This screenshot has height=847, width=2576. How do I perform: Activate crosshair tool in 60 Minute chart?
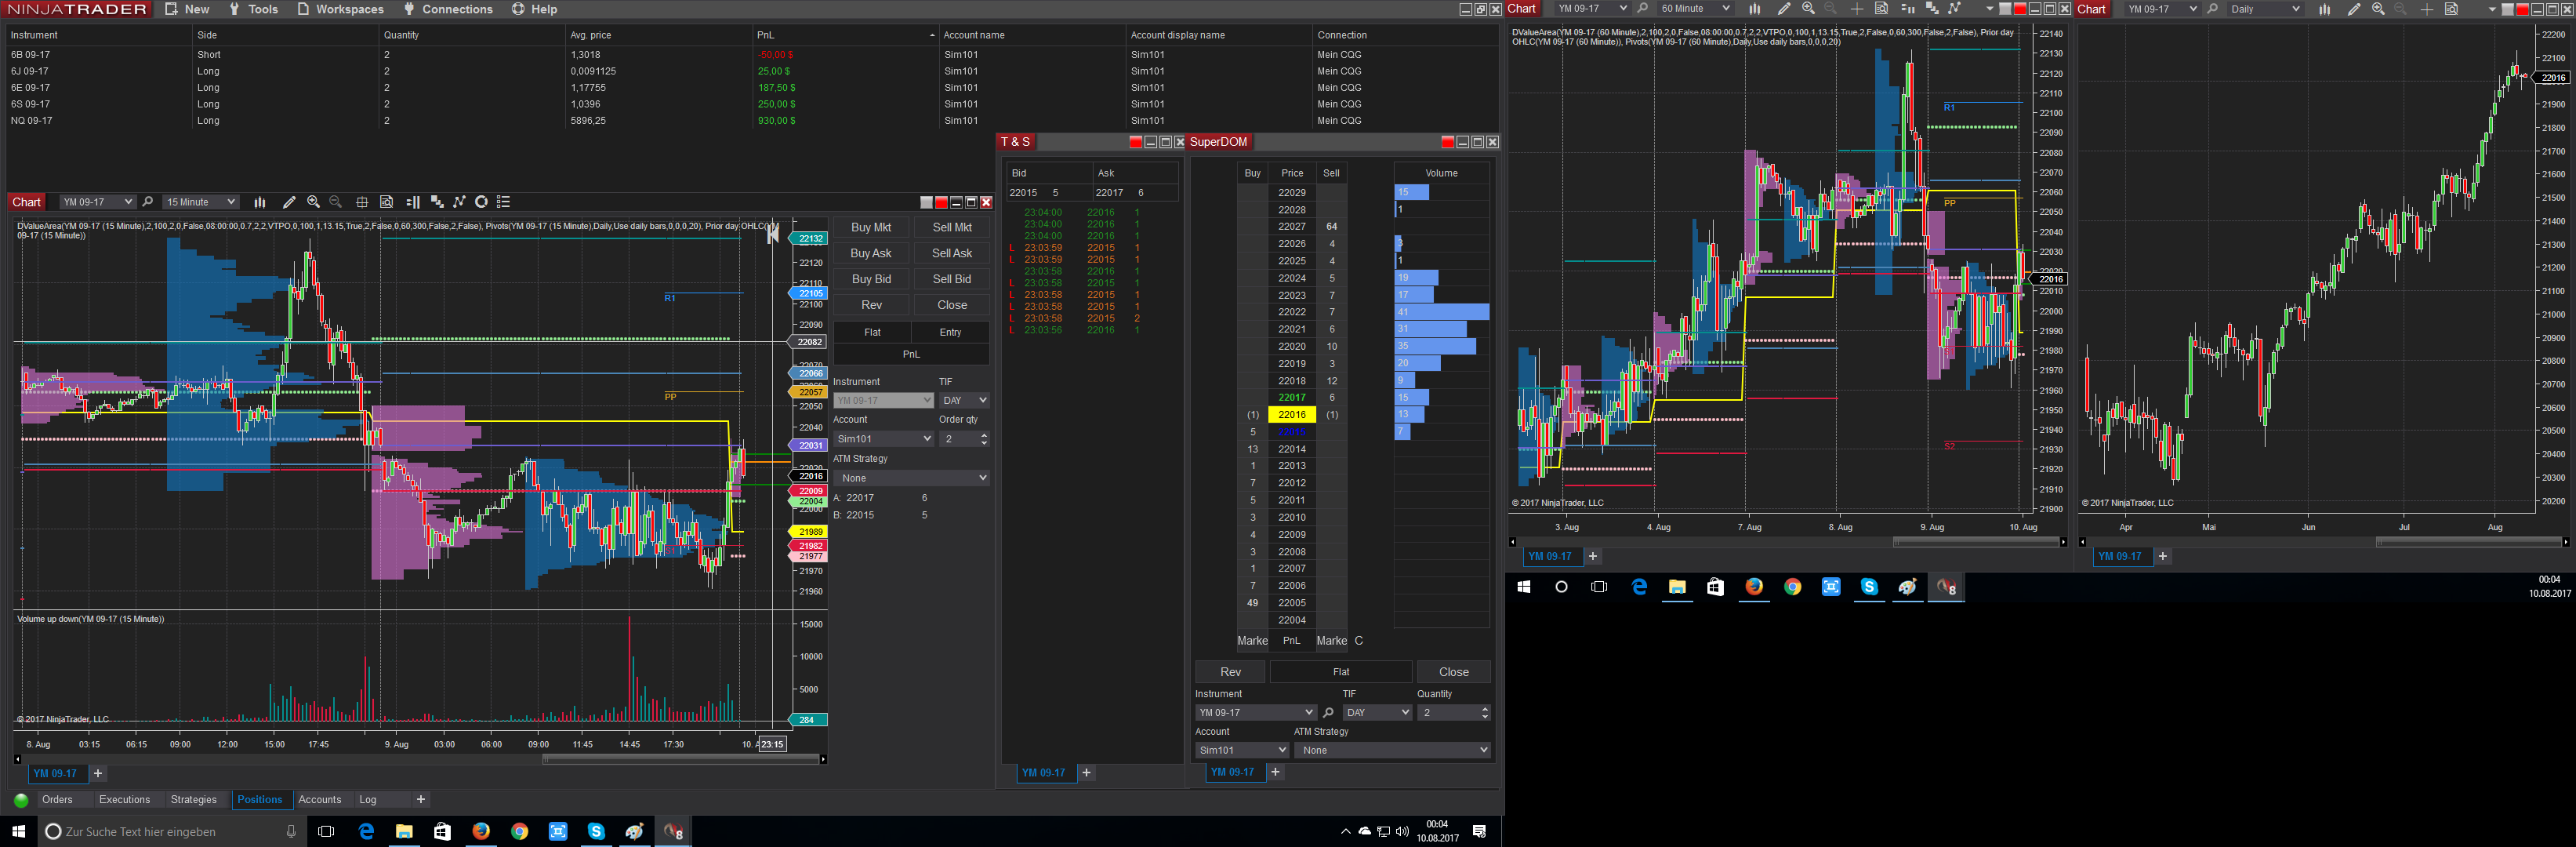(1857, 9)
